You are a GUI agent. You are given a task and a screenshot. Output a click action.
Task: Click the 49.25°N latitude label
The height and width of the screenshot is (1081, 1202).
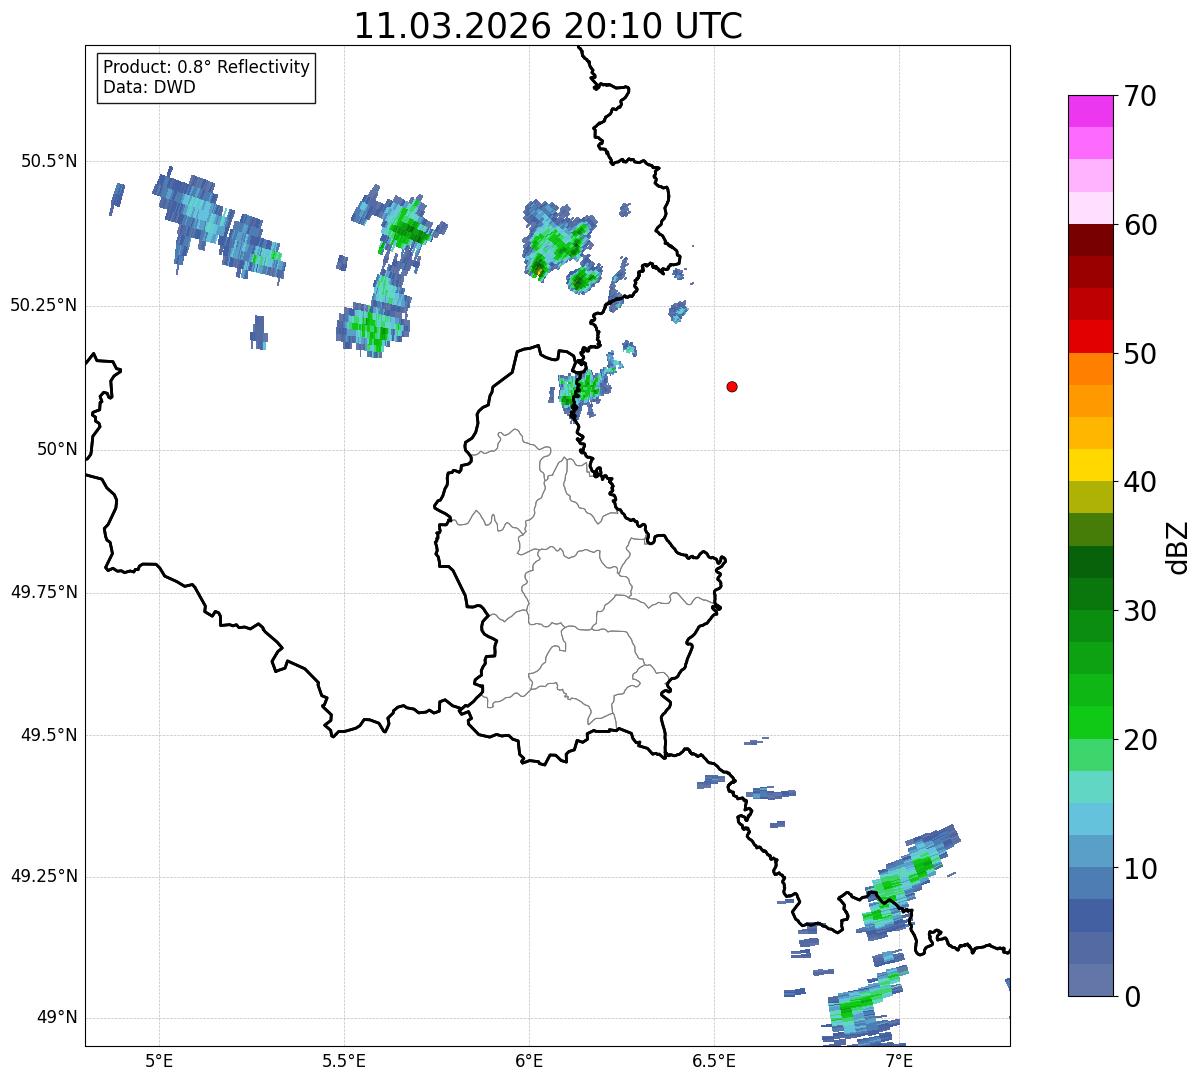click(x=43, y=877)
